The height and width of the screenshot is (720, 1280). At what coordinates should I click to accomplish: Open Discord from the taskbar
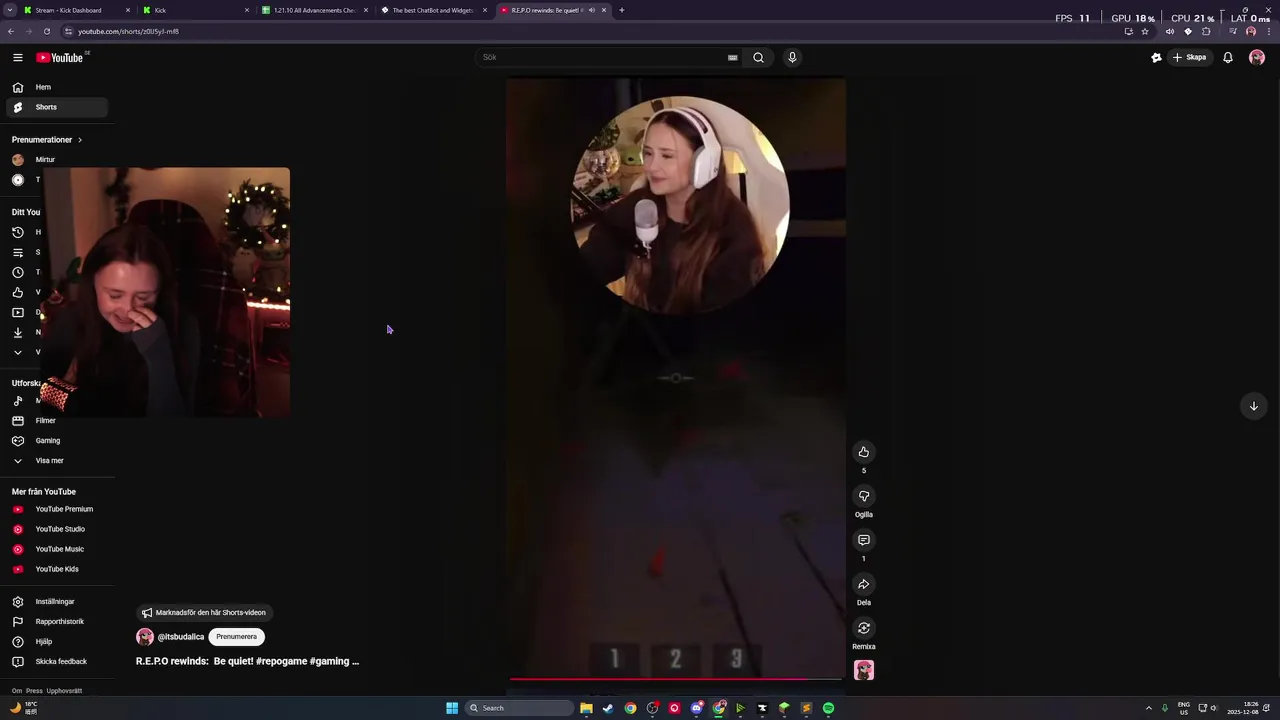[696, 708]
